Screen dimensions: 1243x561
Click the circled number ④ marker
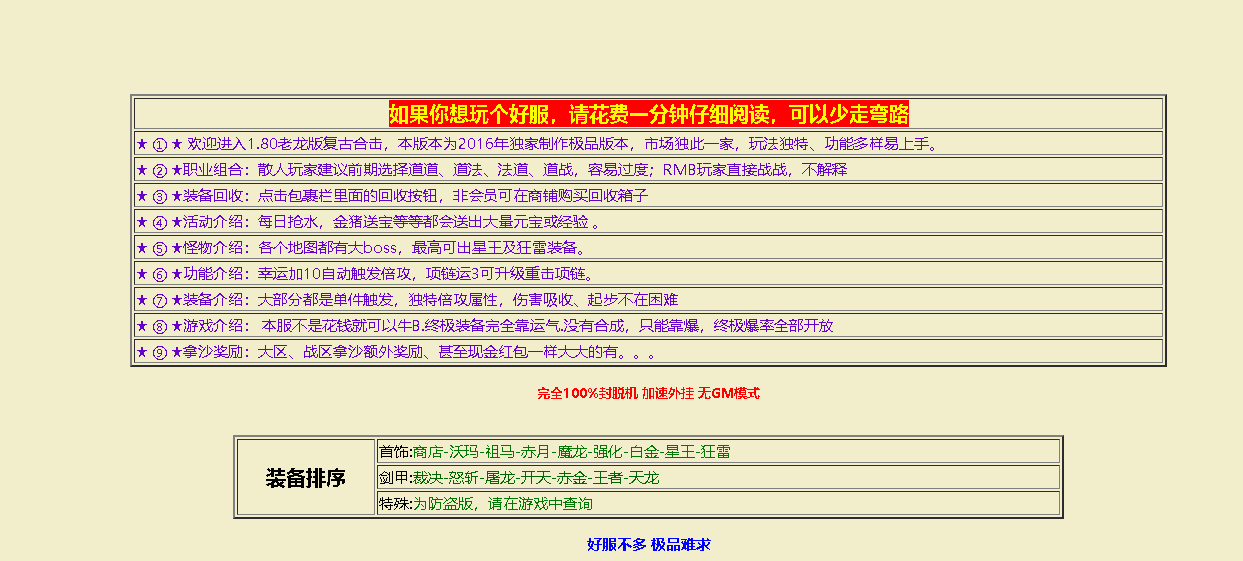click(160, 222)
